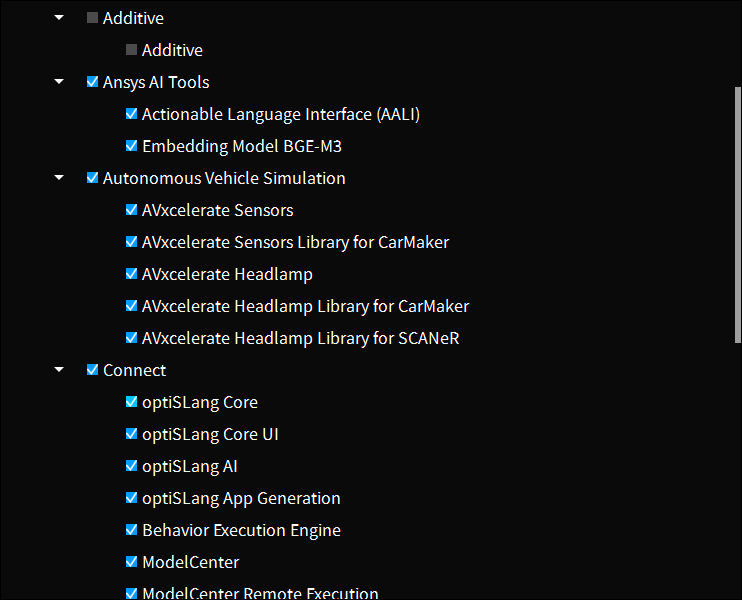Collapse the Ansys AI Tools section
742x600 pixels.
pos(60,82)
